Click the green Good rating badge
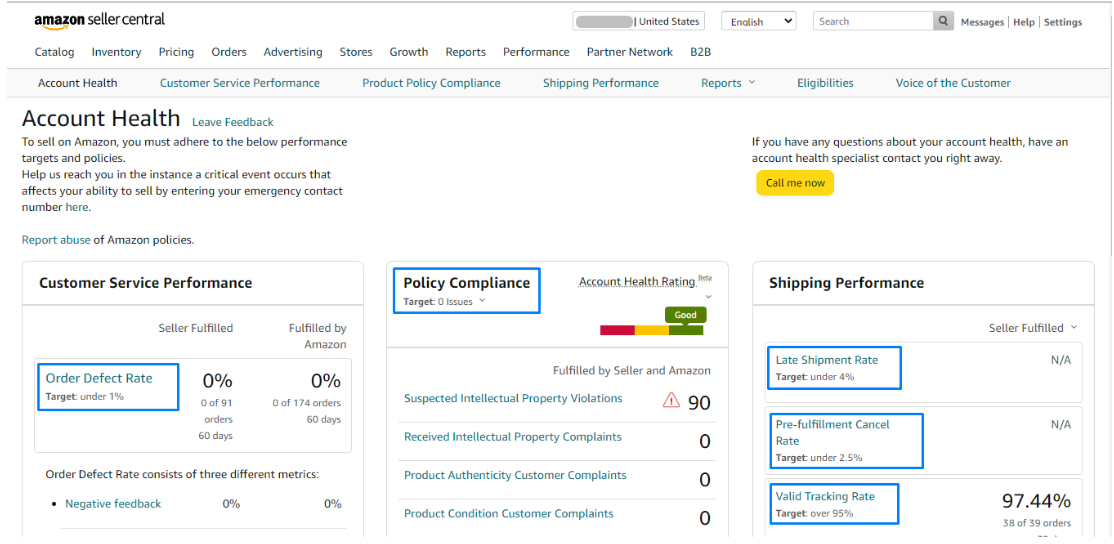The height and width of the screenshot is (544, 1114). click(685, 314)
